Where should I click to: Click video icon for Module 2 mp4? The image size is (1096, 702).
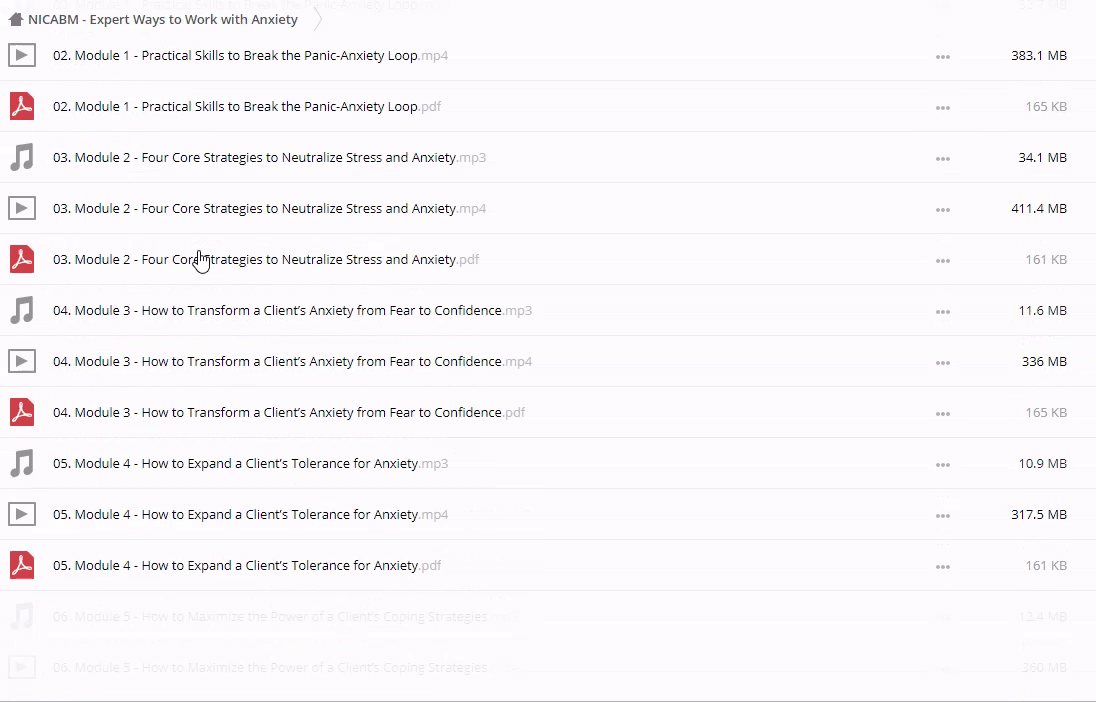(x=22, y=209)
